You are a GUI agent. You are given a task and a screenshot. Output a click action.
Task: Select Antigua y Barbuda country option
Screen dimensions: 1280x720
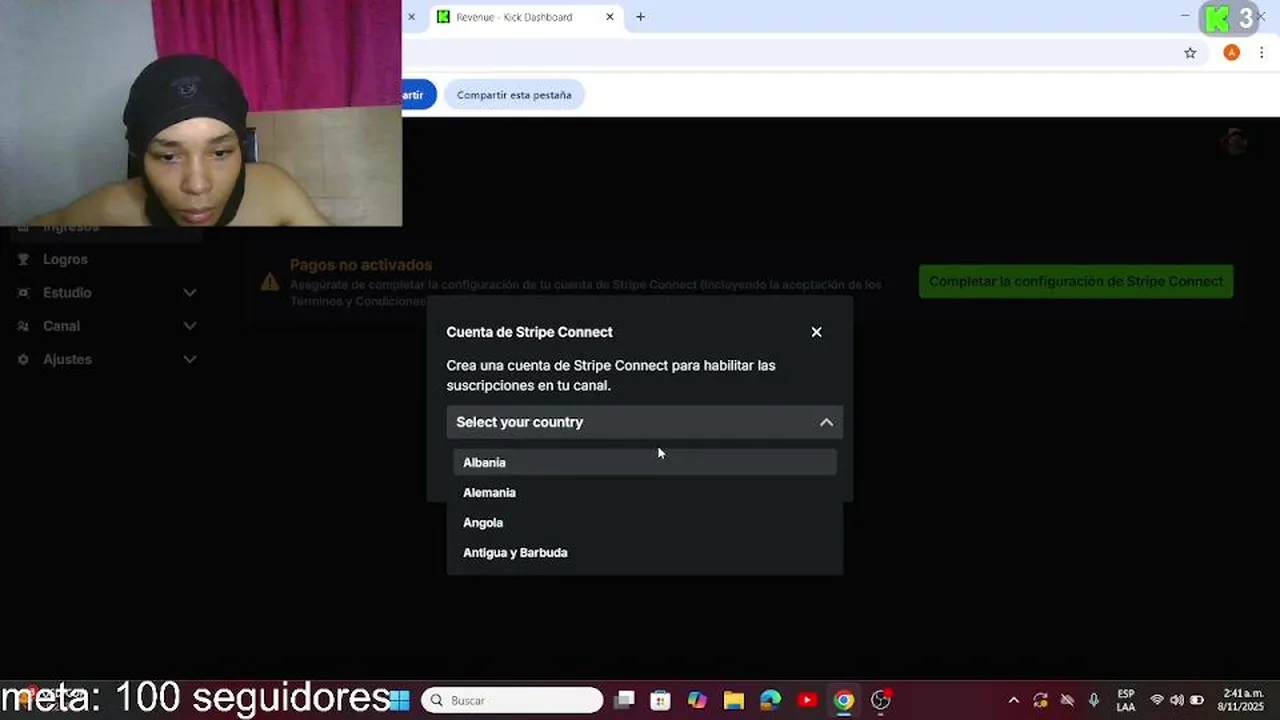tap(644, 552)
